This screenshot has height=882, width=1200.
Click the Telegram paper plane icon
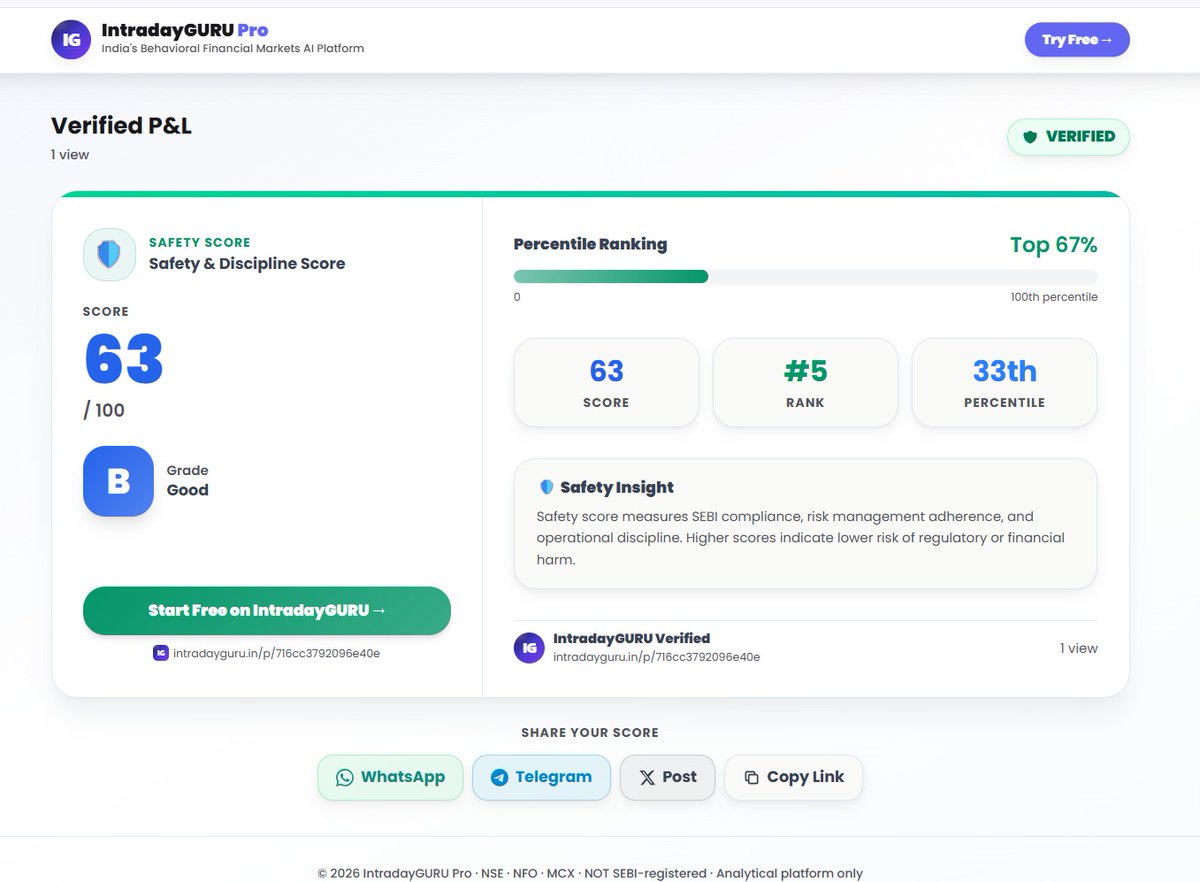pyautogui.click(x=499, y=777)
